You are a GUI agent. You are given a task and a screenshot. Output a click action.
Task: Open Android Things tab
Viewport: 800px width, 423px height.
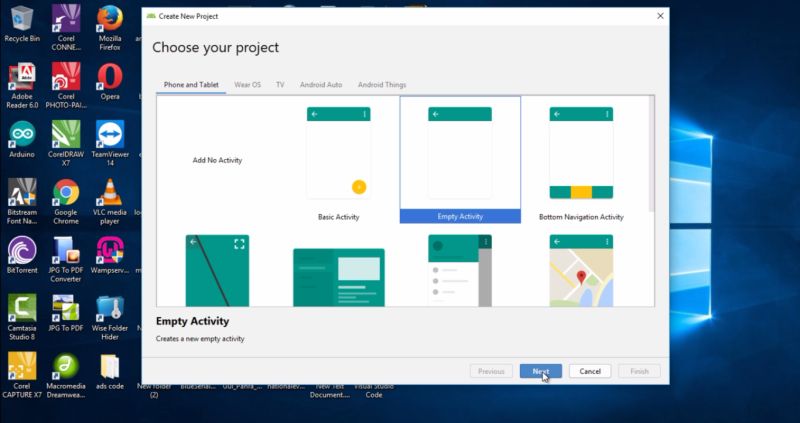[x=382, y=85]
